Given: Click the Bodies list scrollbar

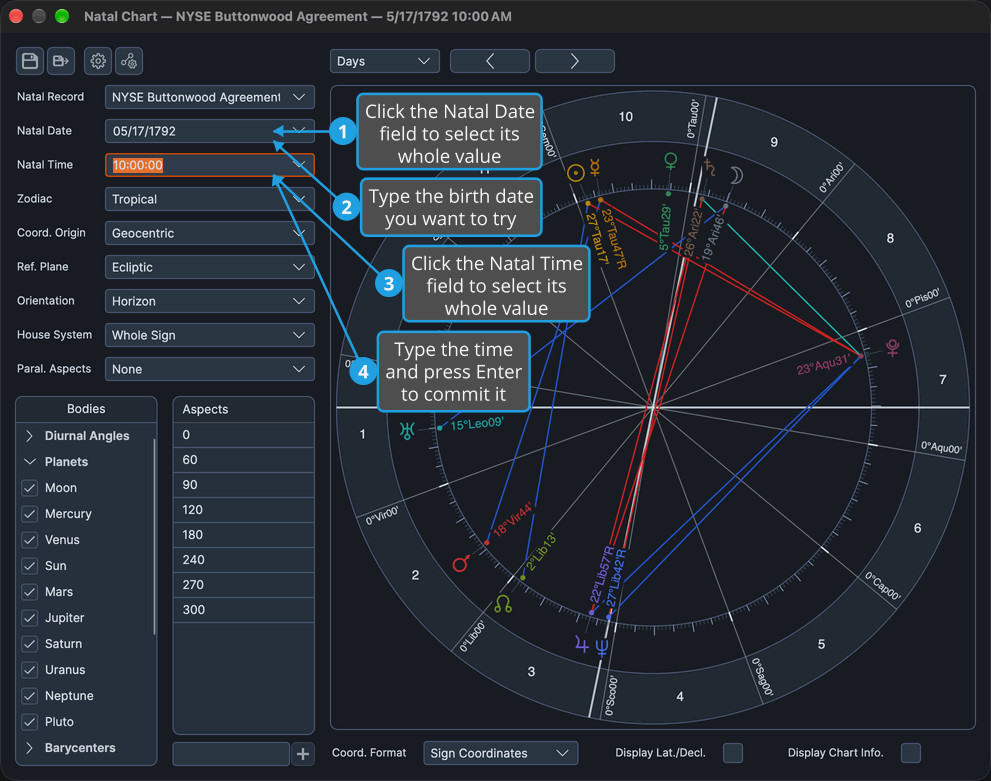Looking at the screenshot, I should (x=154, y=537).
